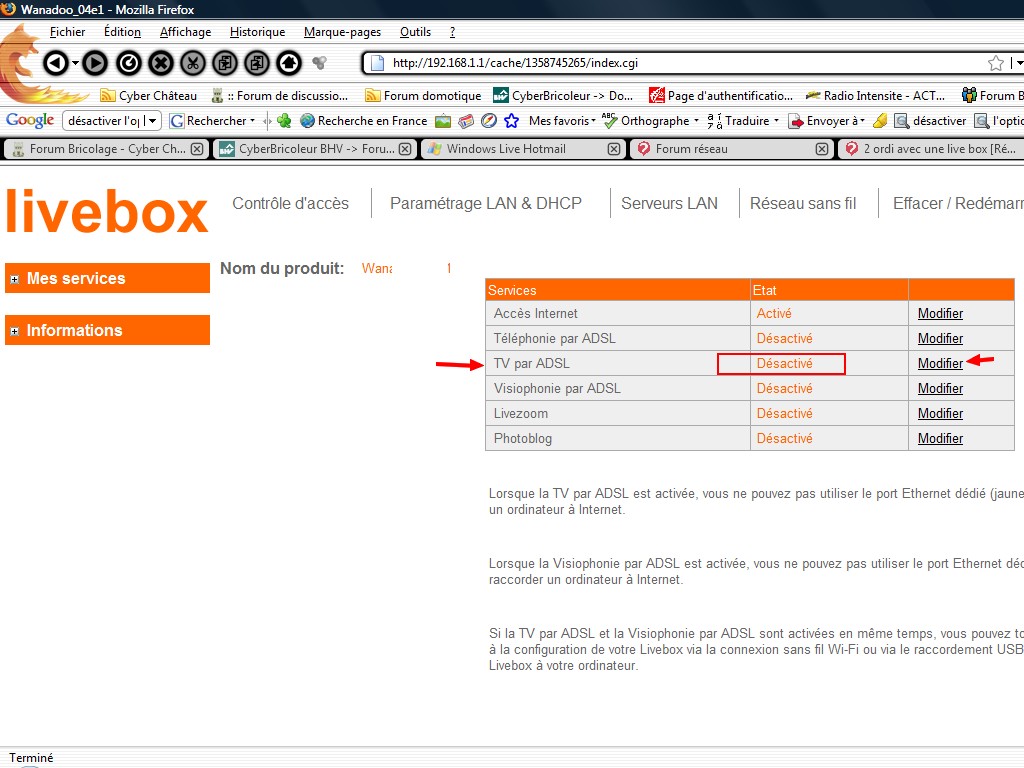Click the Cut scissors toolbar button
Screen dimensions: 1024x768
[x=193, y=63]
